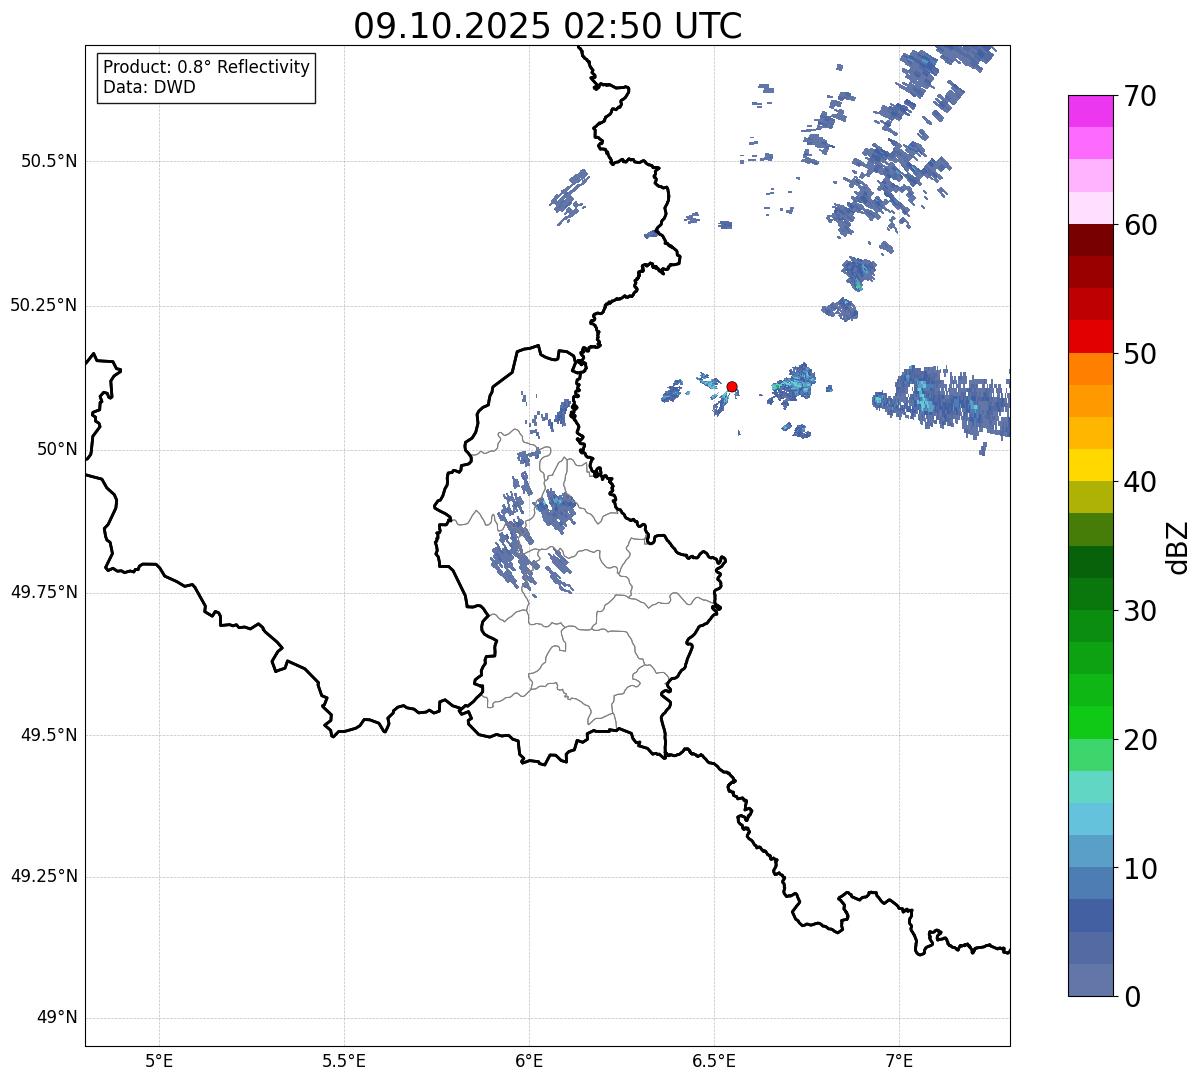Click the 7°E longitude label
Image resolution: width=1202 pixels, height=1081 pixels.
click(x=899, y=1060)
